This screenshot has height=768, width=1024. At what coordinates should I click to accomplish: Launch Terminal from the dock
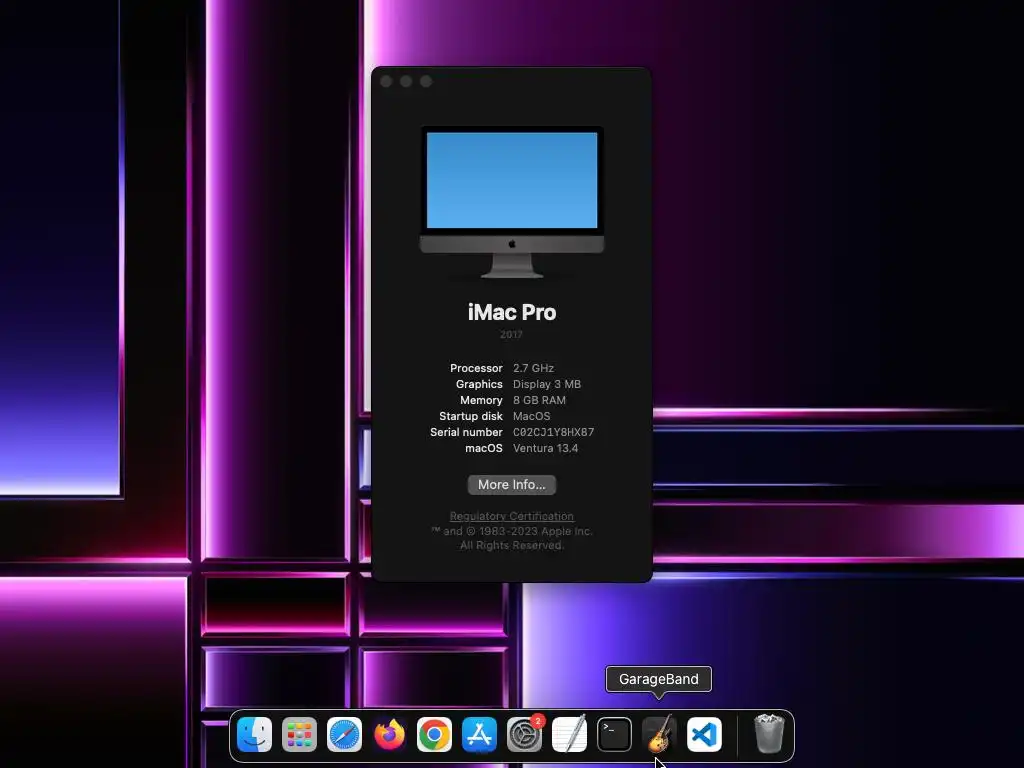click(615, 734)
